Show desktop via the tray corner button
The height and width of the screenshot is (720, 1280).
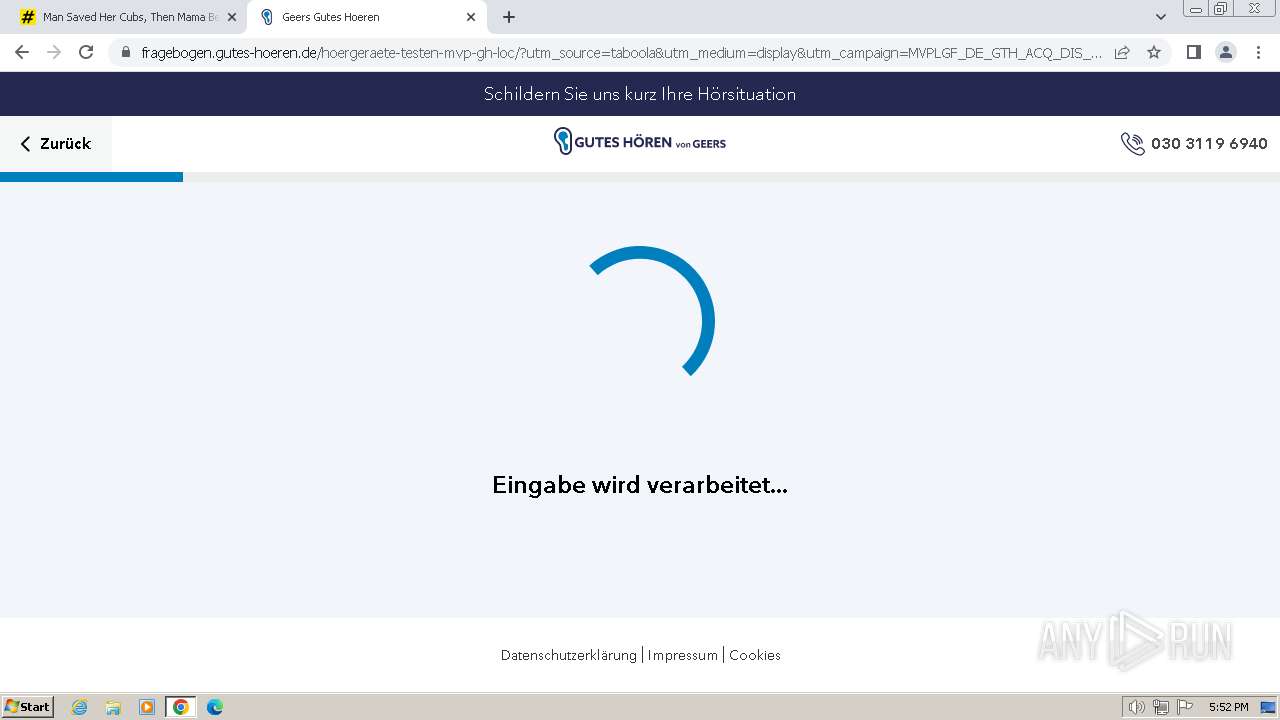1268,707
